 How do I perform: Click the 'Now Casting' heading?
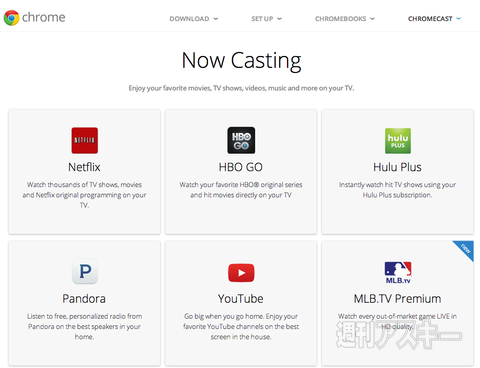click(x=241, y=61)
